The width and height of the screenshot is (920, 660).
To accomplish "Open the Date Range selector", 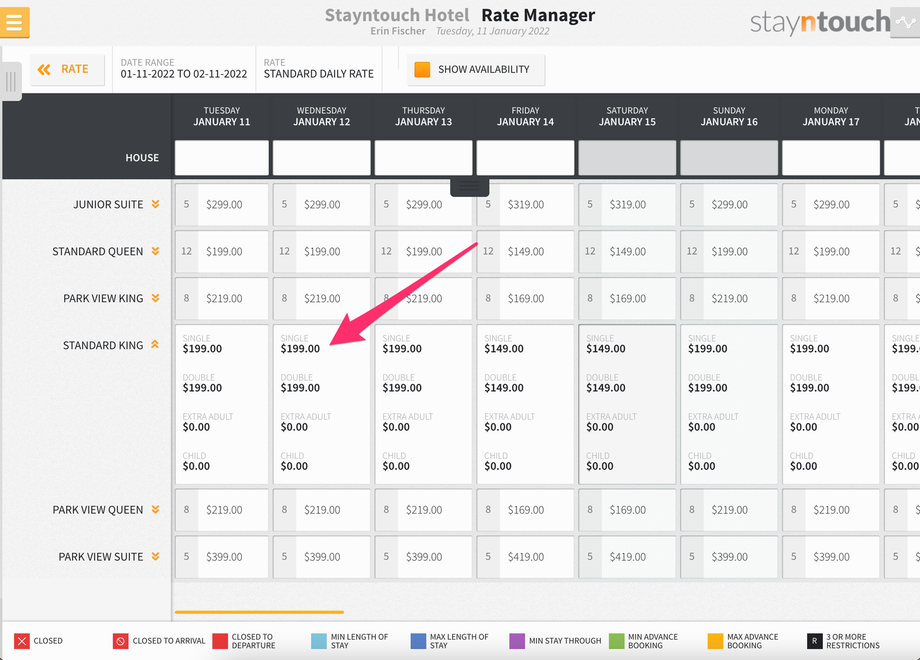I will pyautogui.click(x=184, y=69).
